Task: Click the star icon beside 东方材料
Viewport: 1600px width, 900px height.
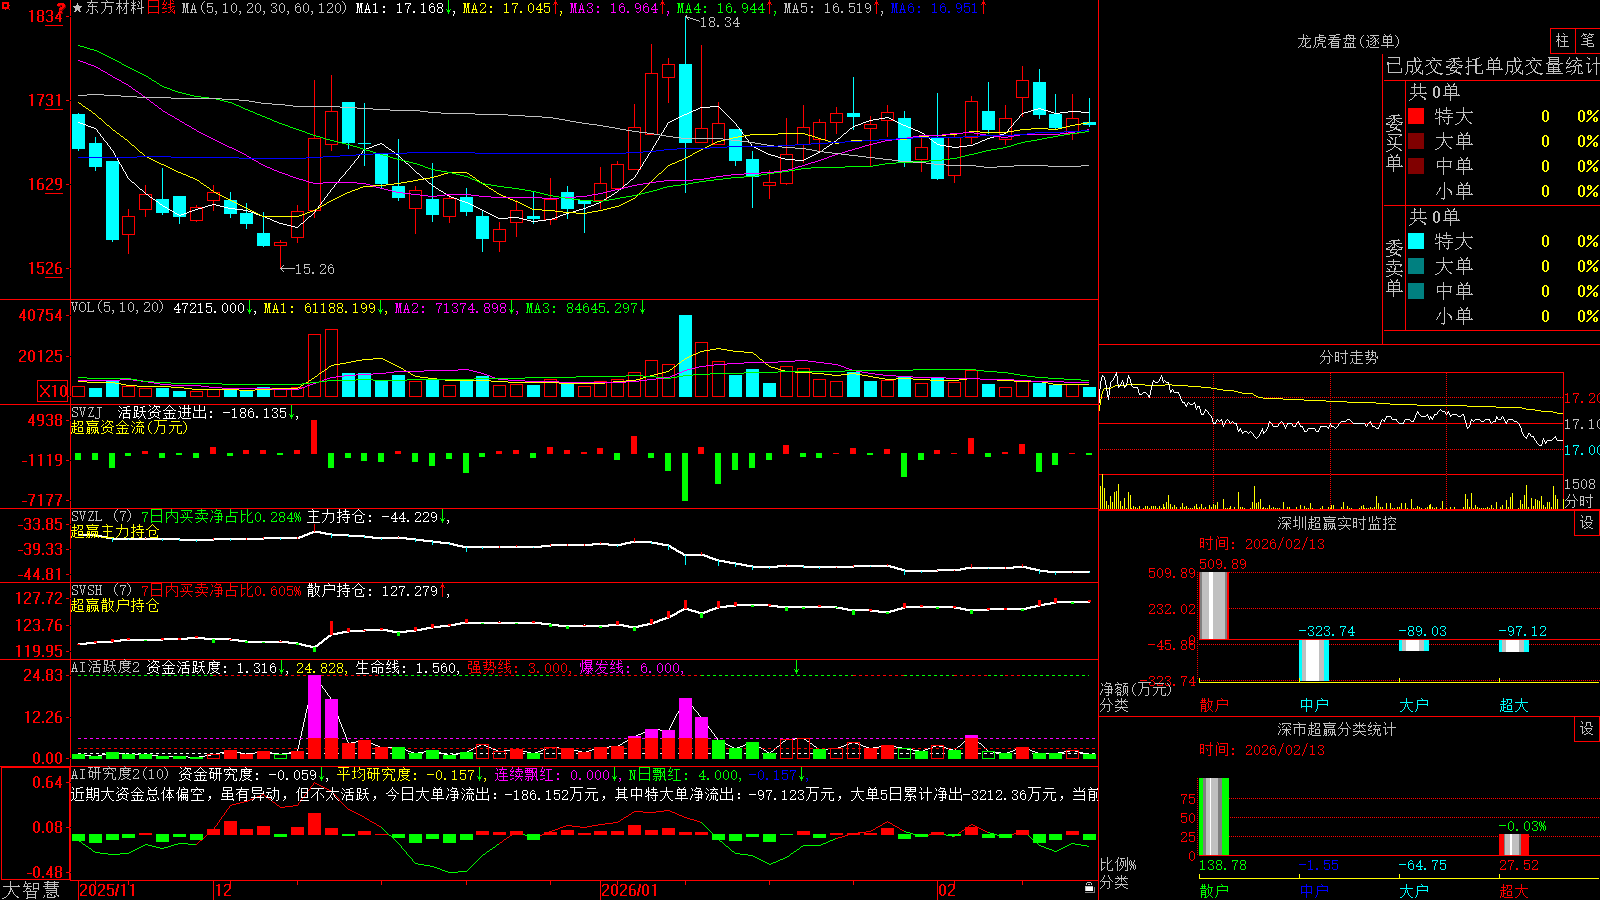Action: pyautogui.click(x=78, y=8)
